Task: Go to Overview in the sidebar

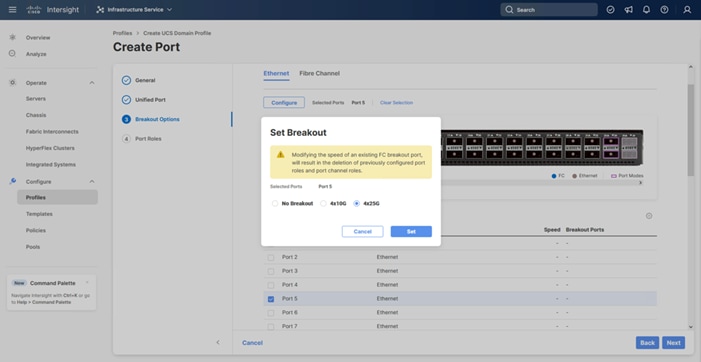Action: (38, 38)
